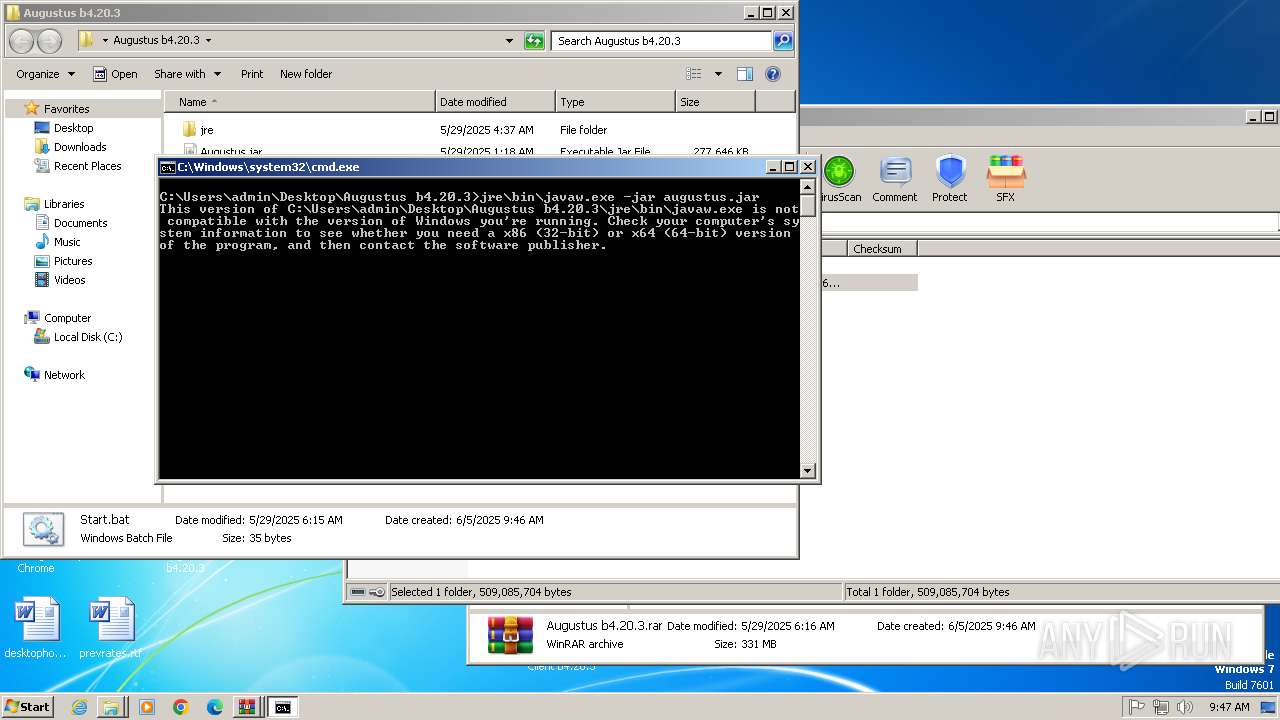Create a New folder
Viewport: 1280px width, 720px height.
coord(306,74)
